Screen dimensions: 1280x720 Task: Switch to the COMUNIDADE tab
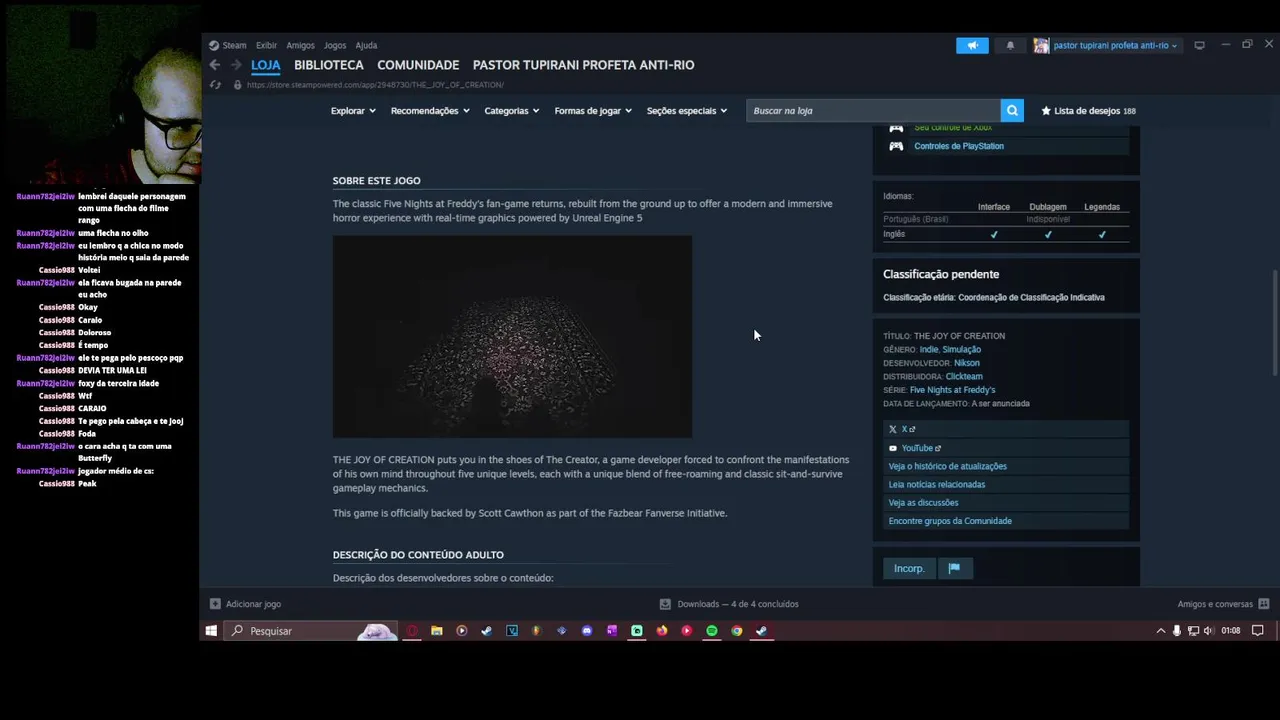[x=418, y=65]
